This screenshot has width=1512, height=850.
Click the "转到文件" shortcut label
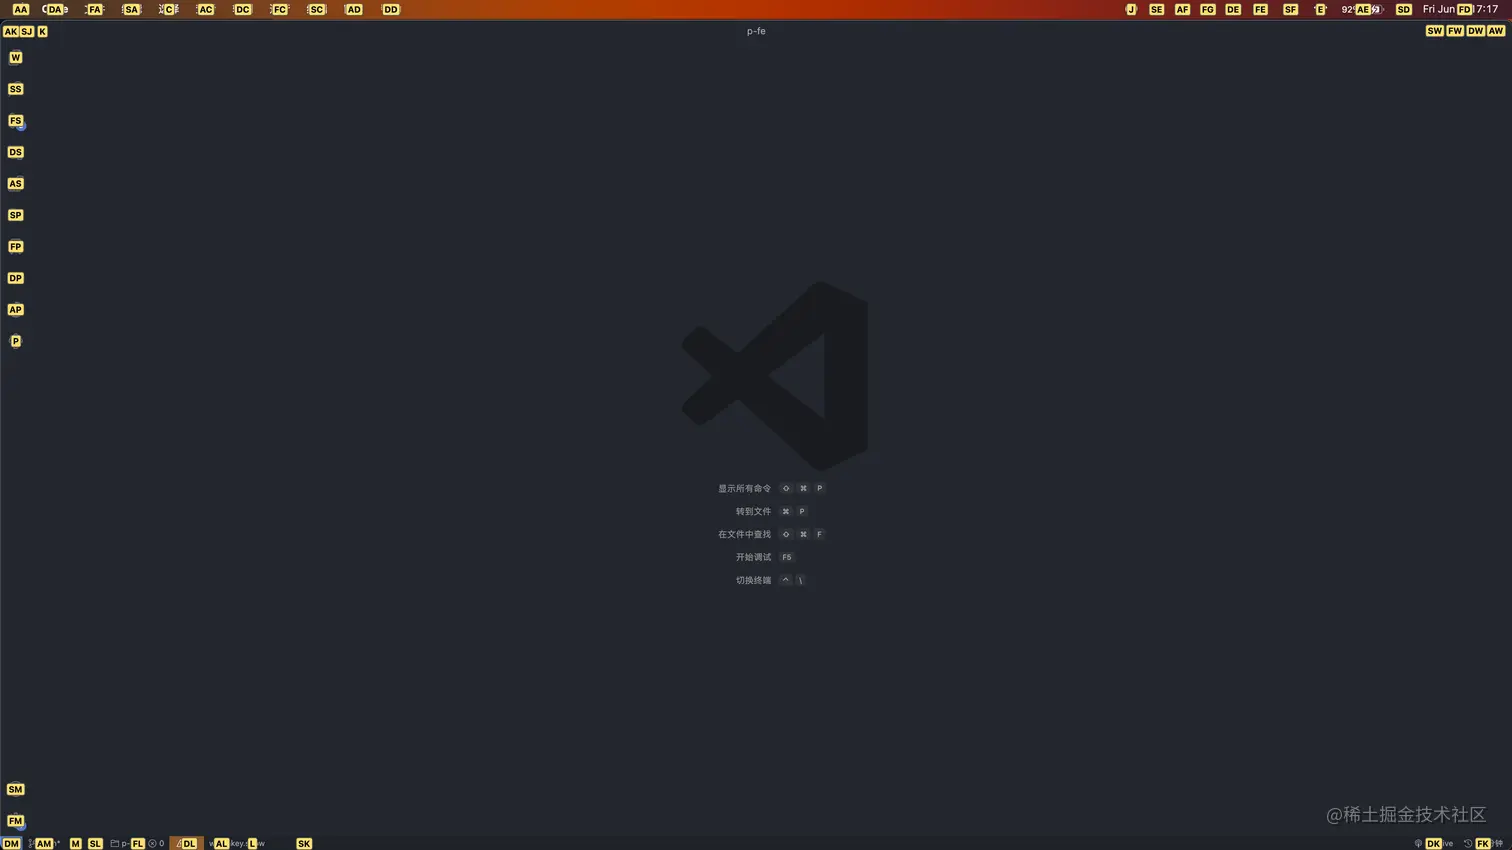coord(753,512)
